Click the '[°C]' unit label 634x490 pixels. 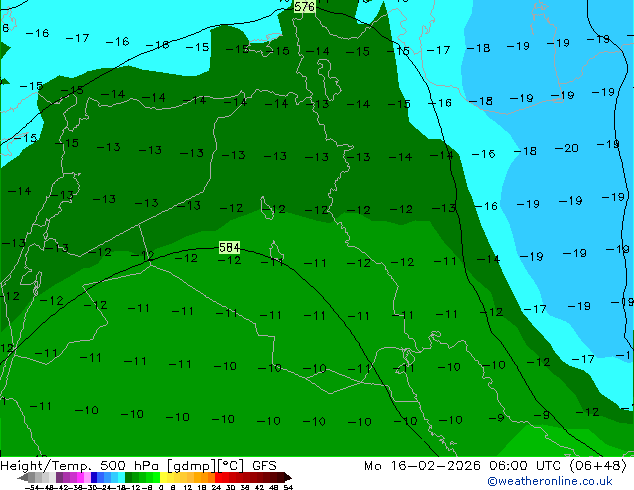(230, 466)
